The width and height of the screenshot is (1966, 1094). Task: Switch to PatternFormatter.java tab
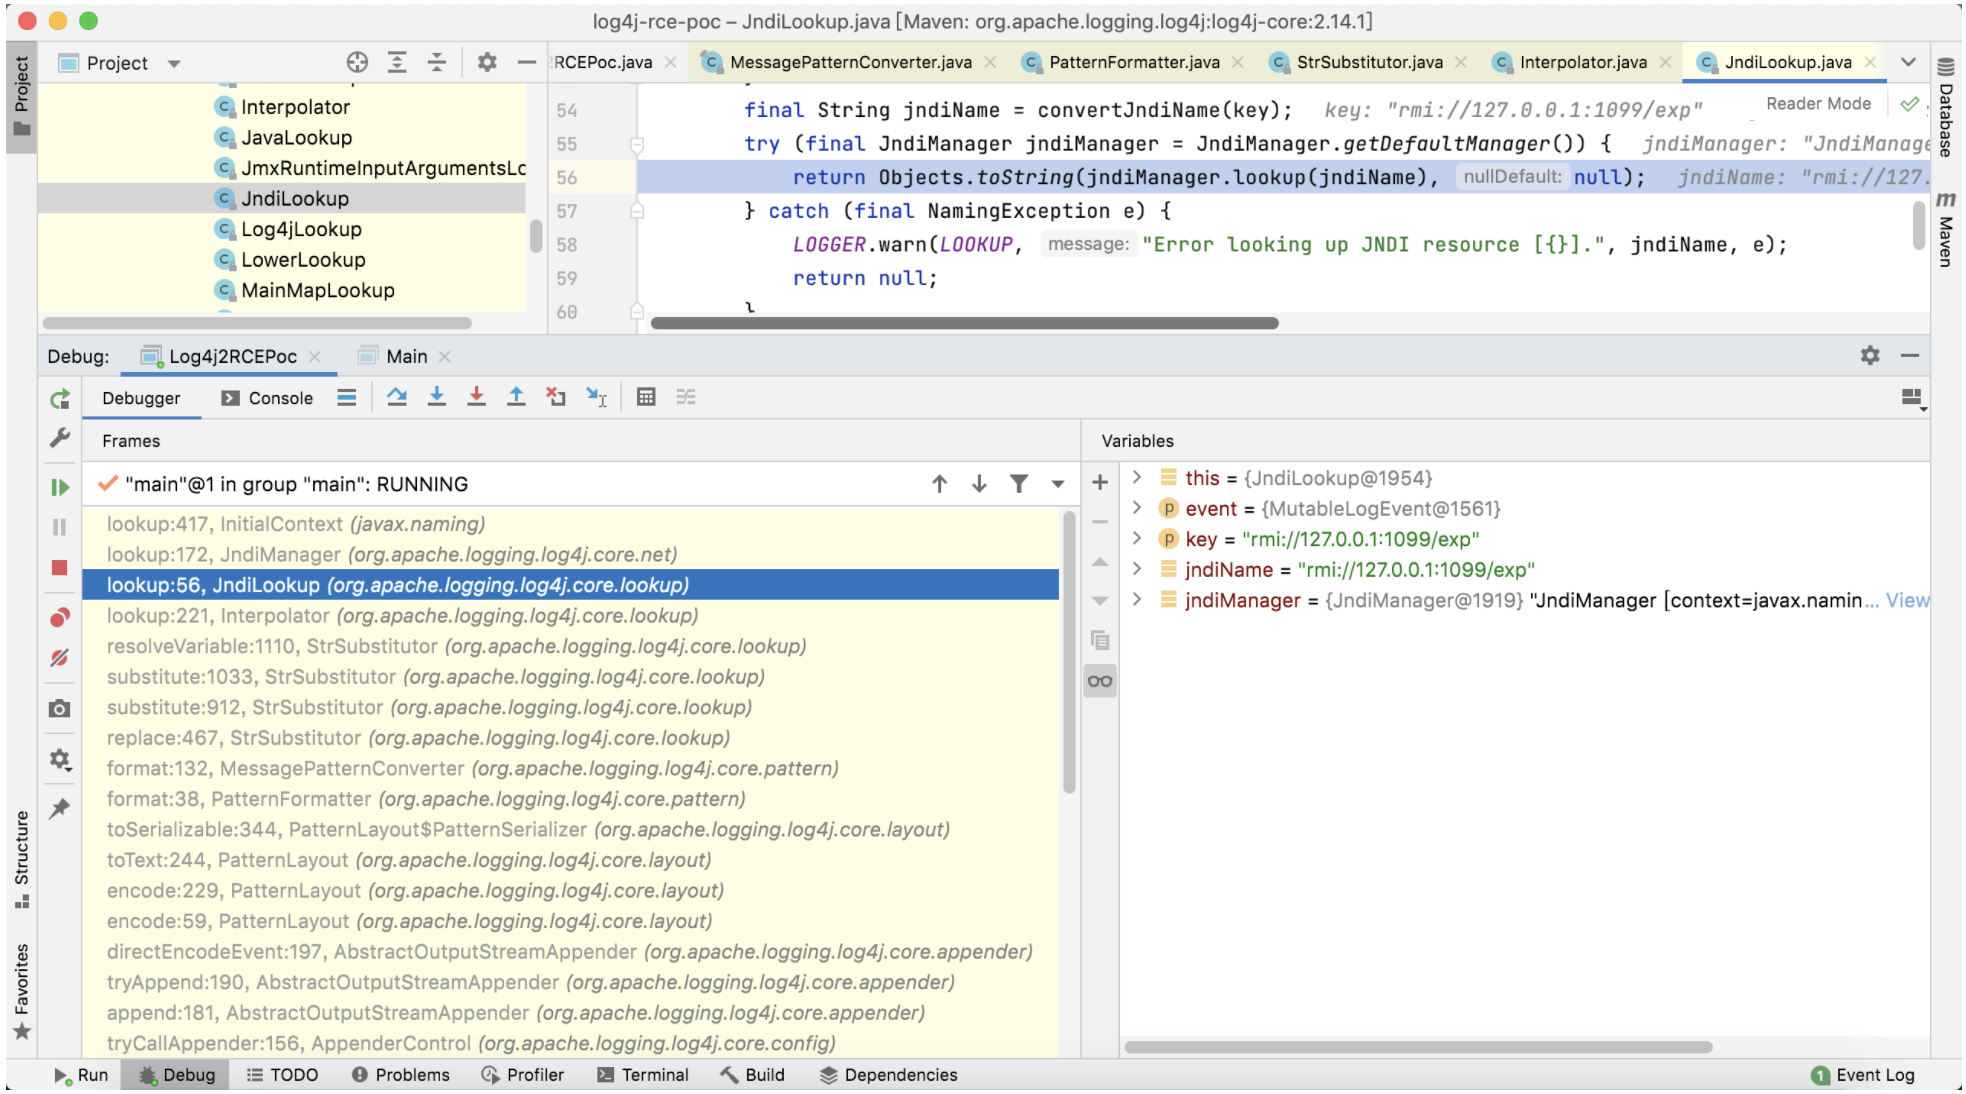pos(1134,62)
